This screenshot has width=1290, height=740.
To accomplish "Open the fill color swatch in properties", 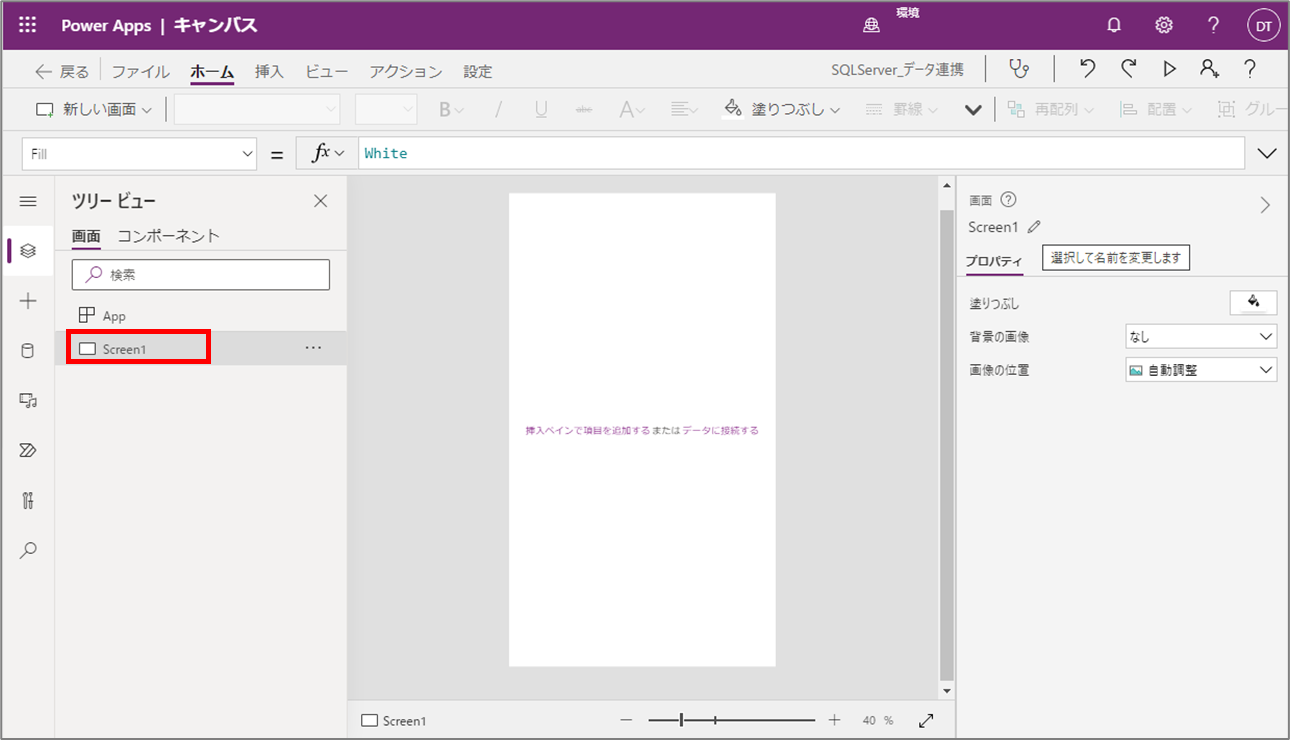I will pyautogui.click(x=1253, y=303).
